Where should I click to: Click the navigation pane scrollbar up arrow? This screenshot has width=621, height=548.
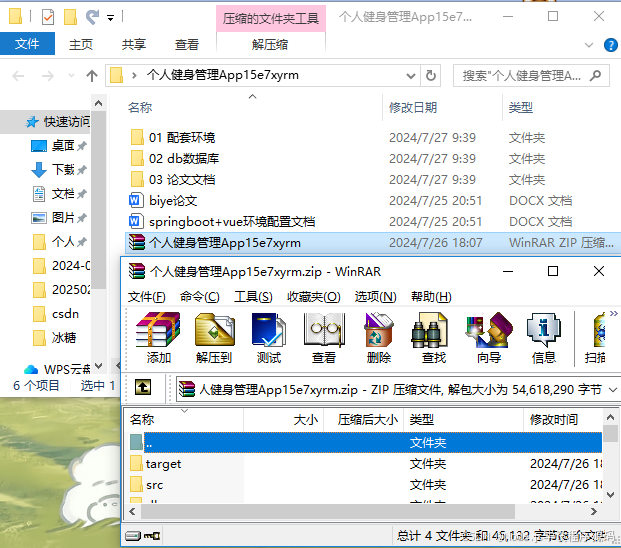tap(99, 104)
